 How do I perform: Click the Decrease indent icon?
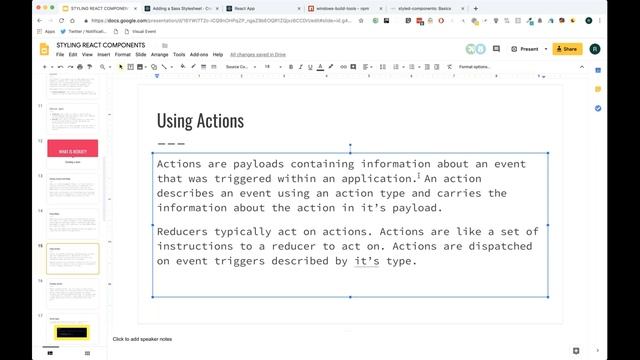pos(427,67)
